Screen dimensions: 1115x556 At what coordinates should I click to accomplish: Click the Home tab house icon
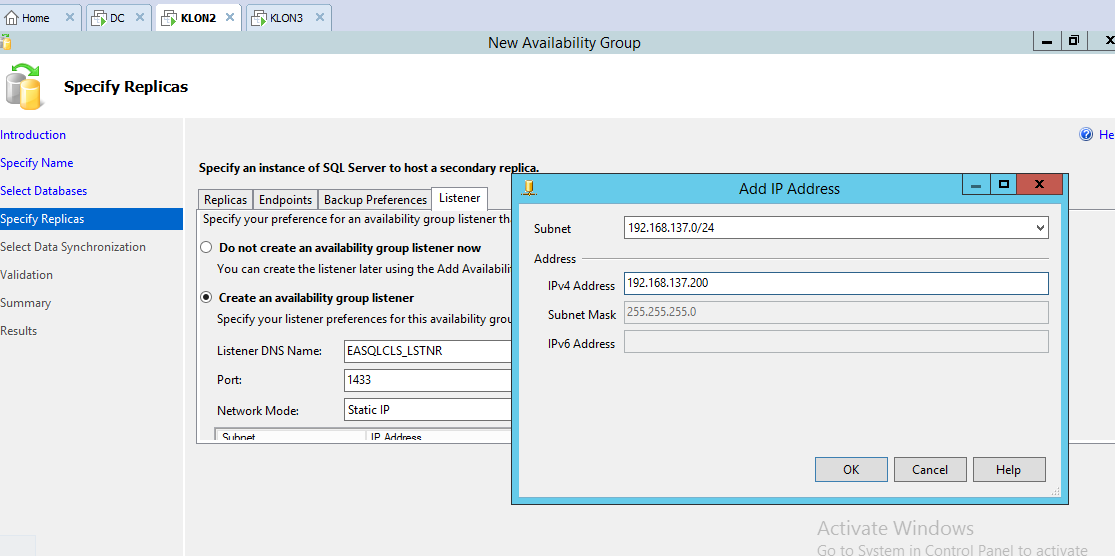click(x=12, y=18)
